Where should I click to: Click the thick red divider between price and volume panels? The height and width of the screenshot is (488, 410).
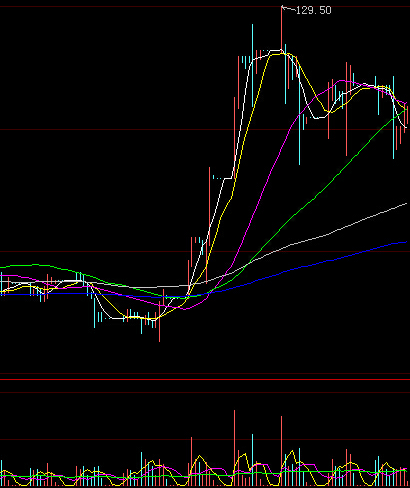[x=205, y=380]
